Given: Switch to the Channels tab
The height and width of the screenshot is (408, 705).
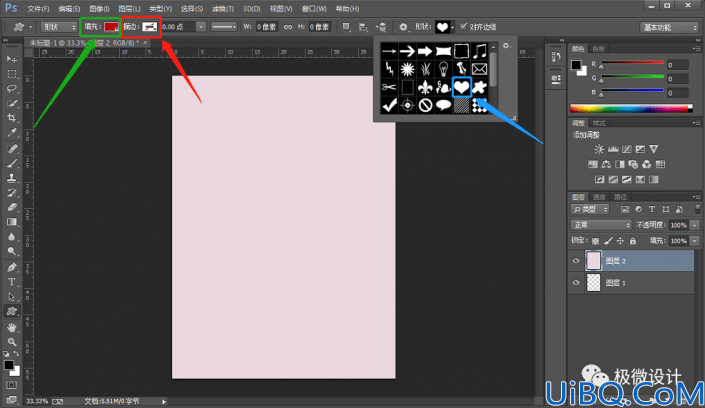Looking at the screenshot, I should point(599,197).
